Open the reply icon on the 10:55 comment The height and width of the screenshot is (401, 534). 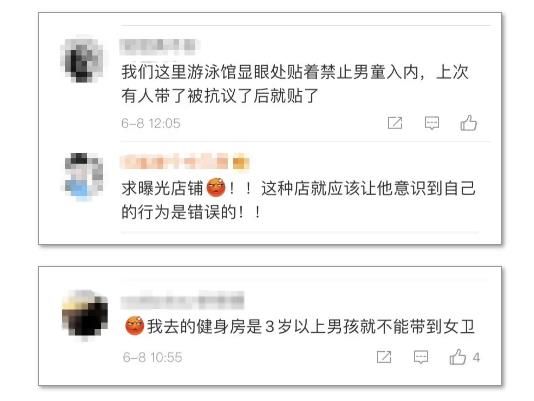tap(421, 357)
